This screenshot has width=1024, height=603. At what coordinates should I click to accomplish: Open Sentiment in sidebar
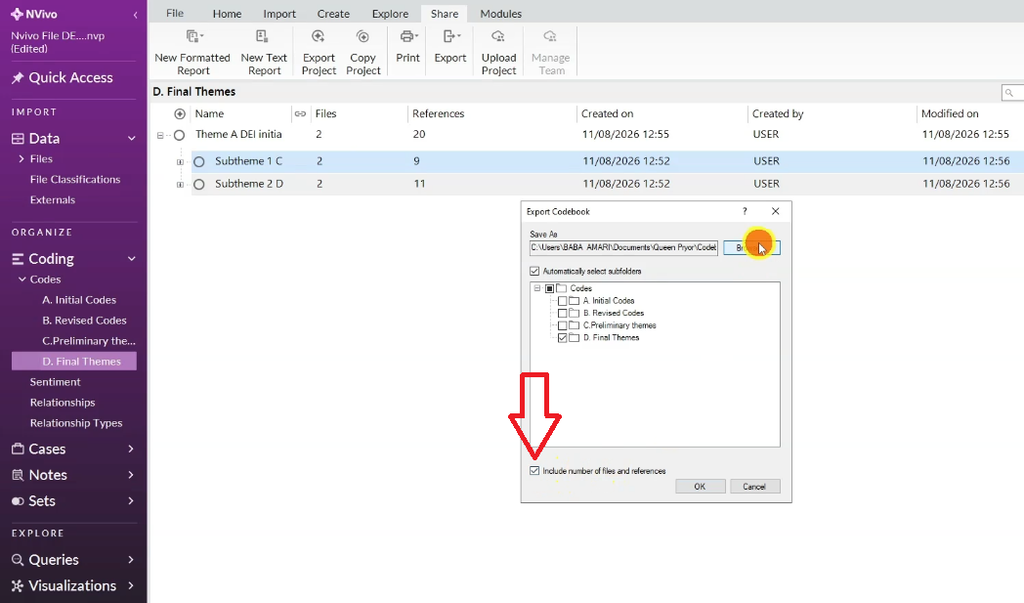[55, 382]
